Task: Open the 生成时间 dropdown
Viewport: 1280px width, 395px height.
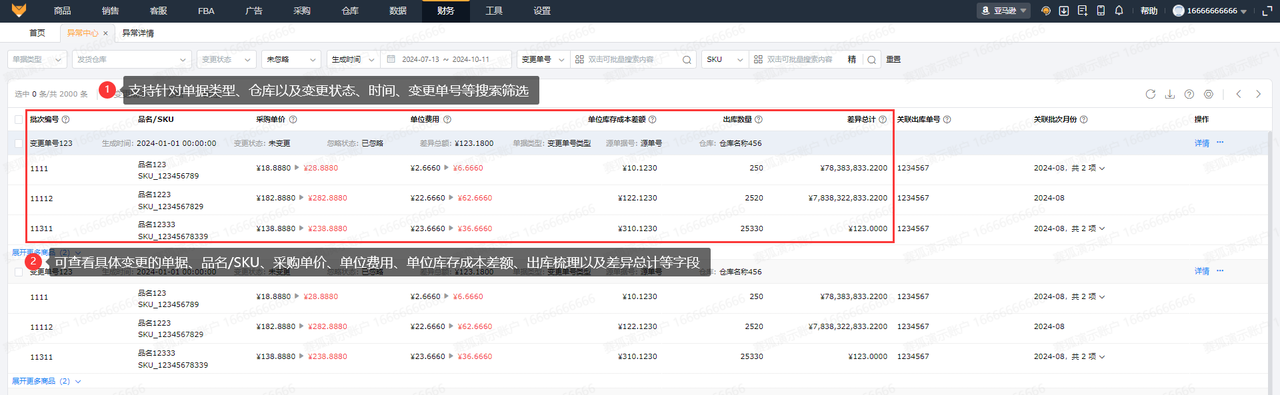Action: [x=354, y=60]
